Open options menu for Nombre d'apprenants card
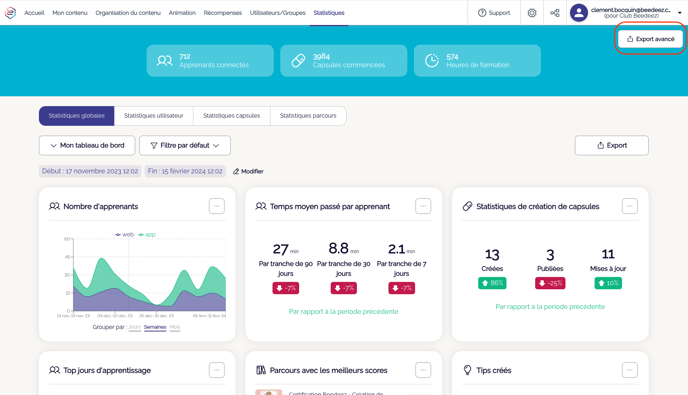 [217, 206]
